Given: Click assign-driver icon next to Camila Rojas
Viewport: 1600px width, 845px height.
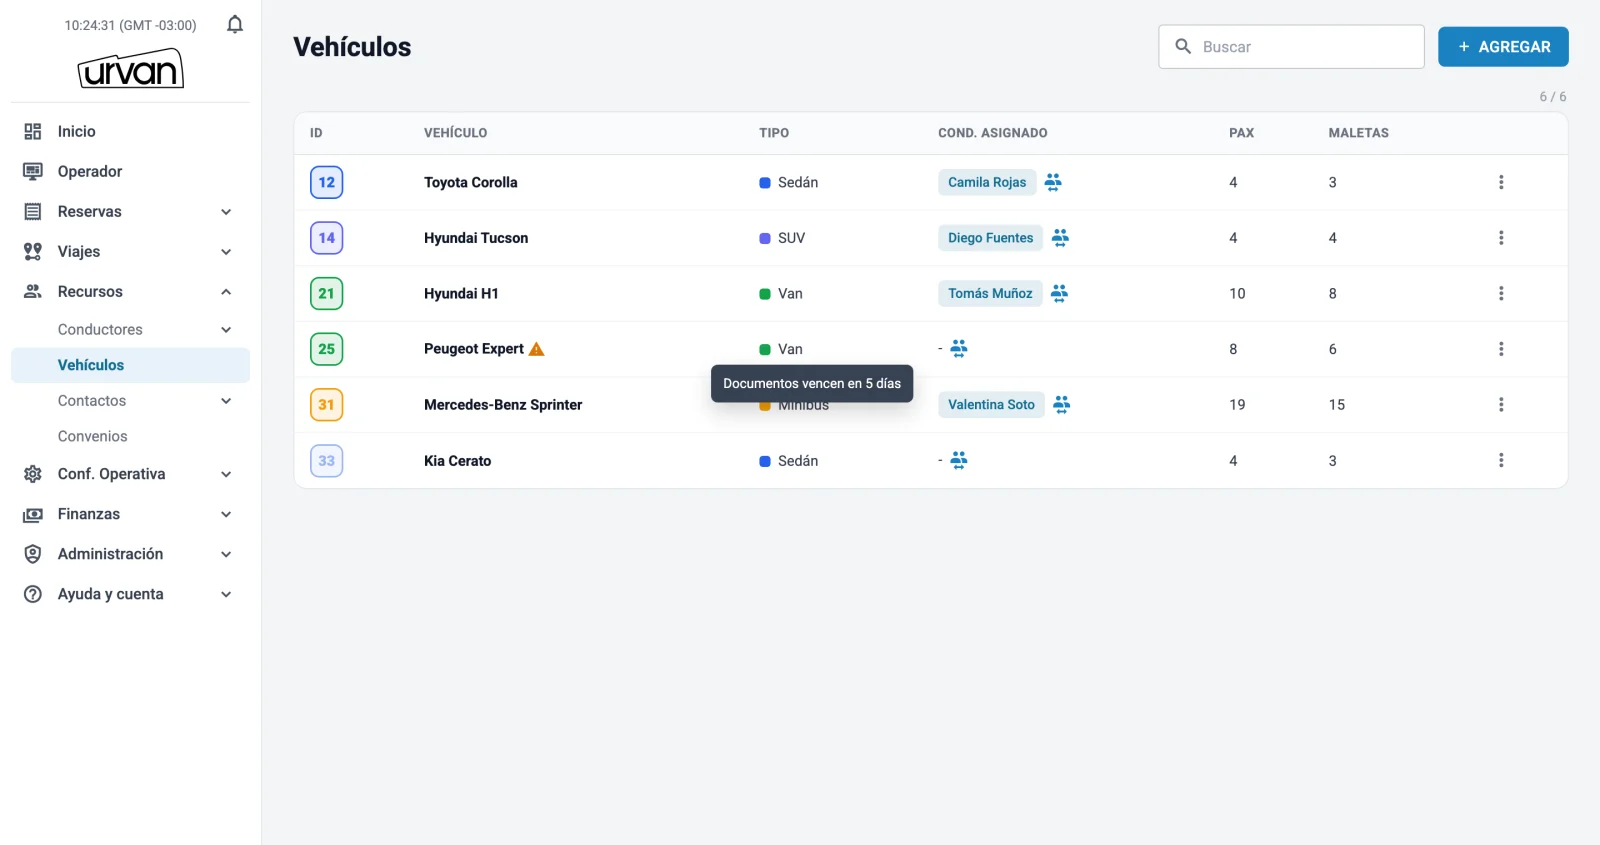Looking at the screenshot, I should [x=1053, y=182].
